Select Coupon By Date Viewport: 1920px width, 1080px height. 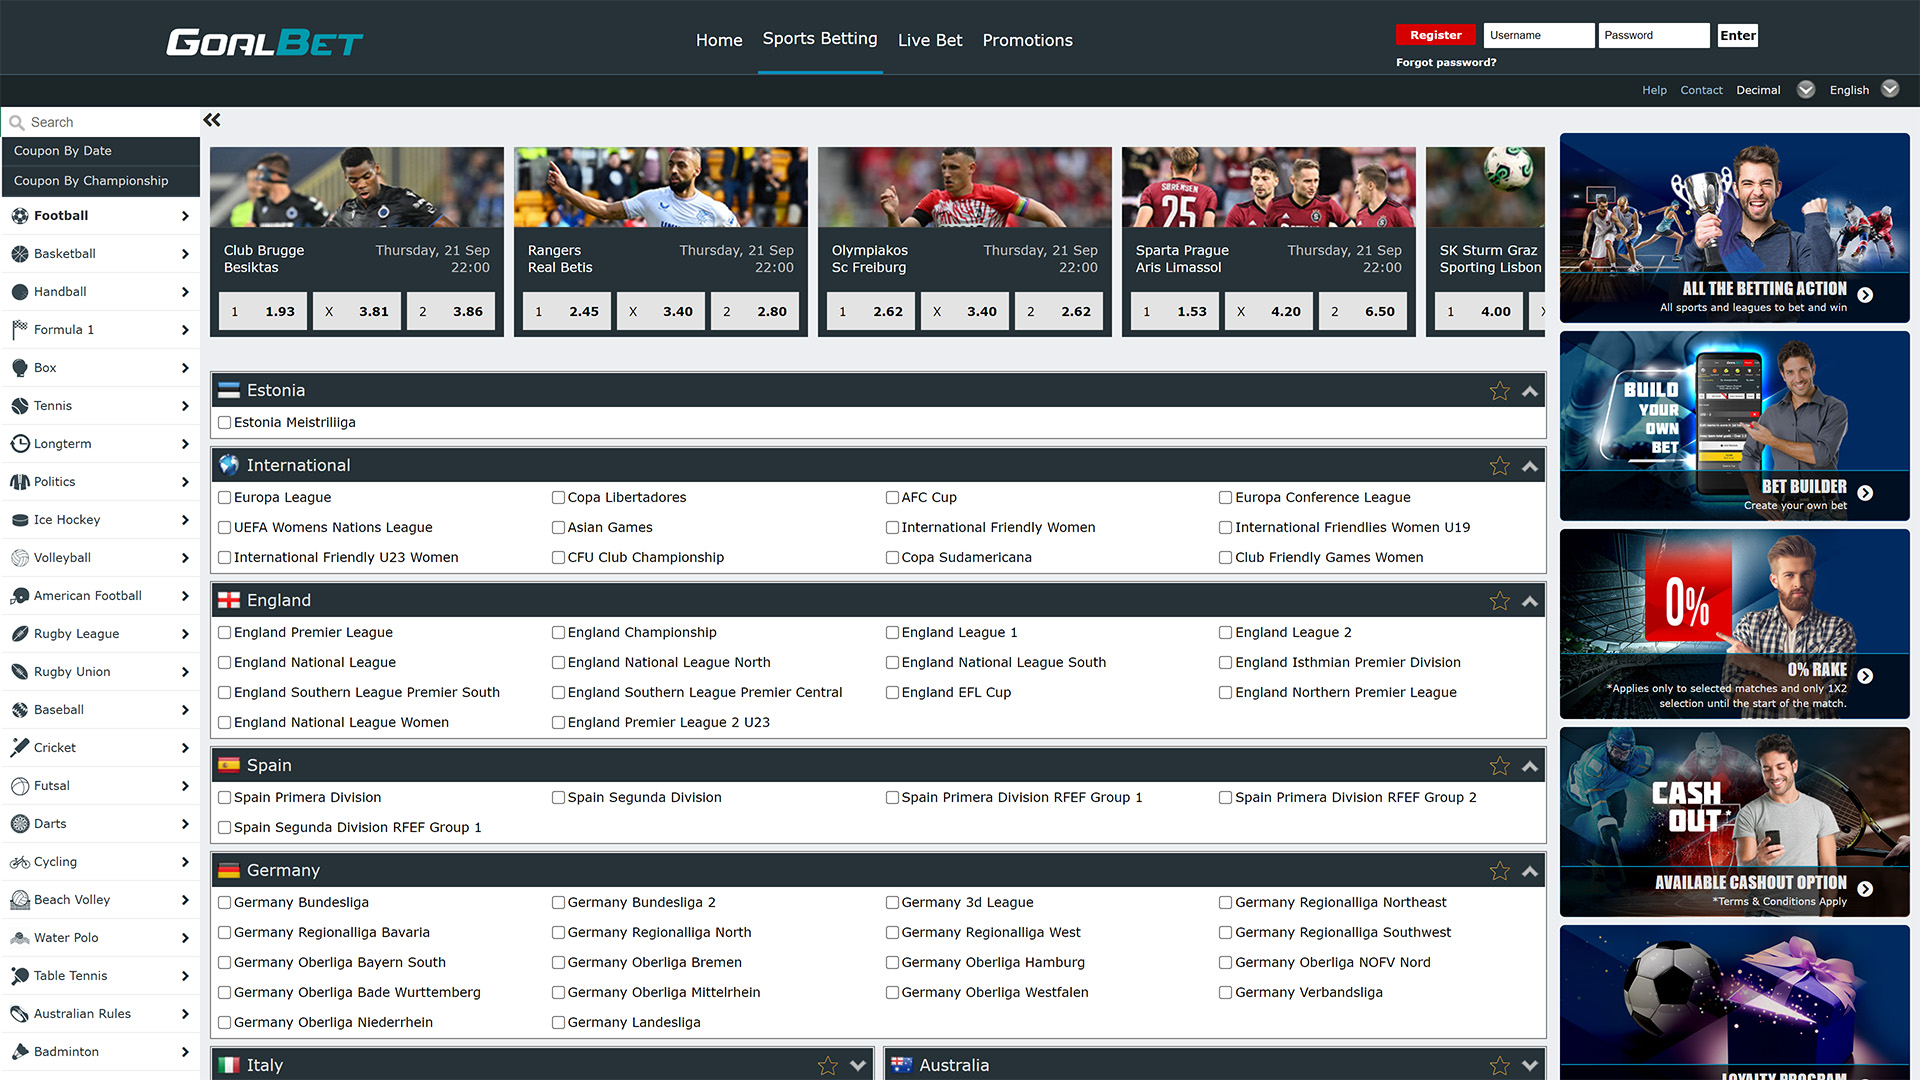point(100,151)
